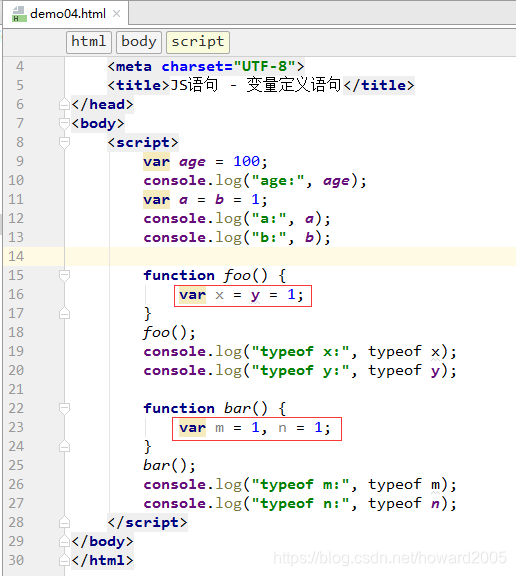
Task: Collapse fold marker at foo closing brace line 17
Action: coord(64,313)
